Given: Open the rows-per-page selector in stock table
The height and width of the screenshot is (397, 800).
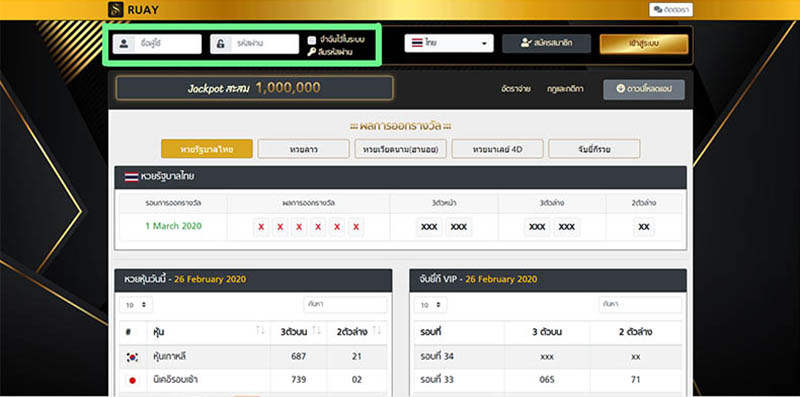Looking at the screenshot, I should point(136,305).
